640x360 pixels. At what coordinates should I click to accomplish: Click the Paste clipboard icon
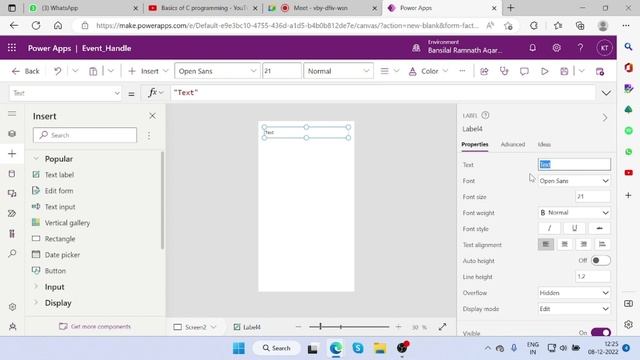(93, 71)
